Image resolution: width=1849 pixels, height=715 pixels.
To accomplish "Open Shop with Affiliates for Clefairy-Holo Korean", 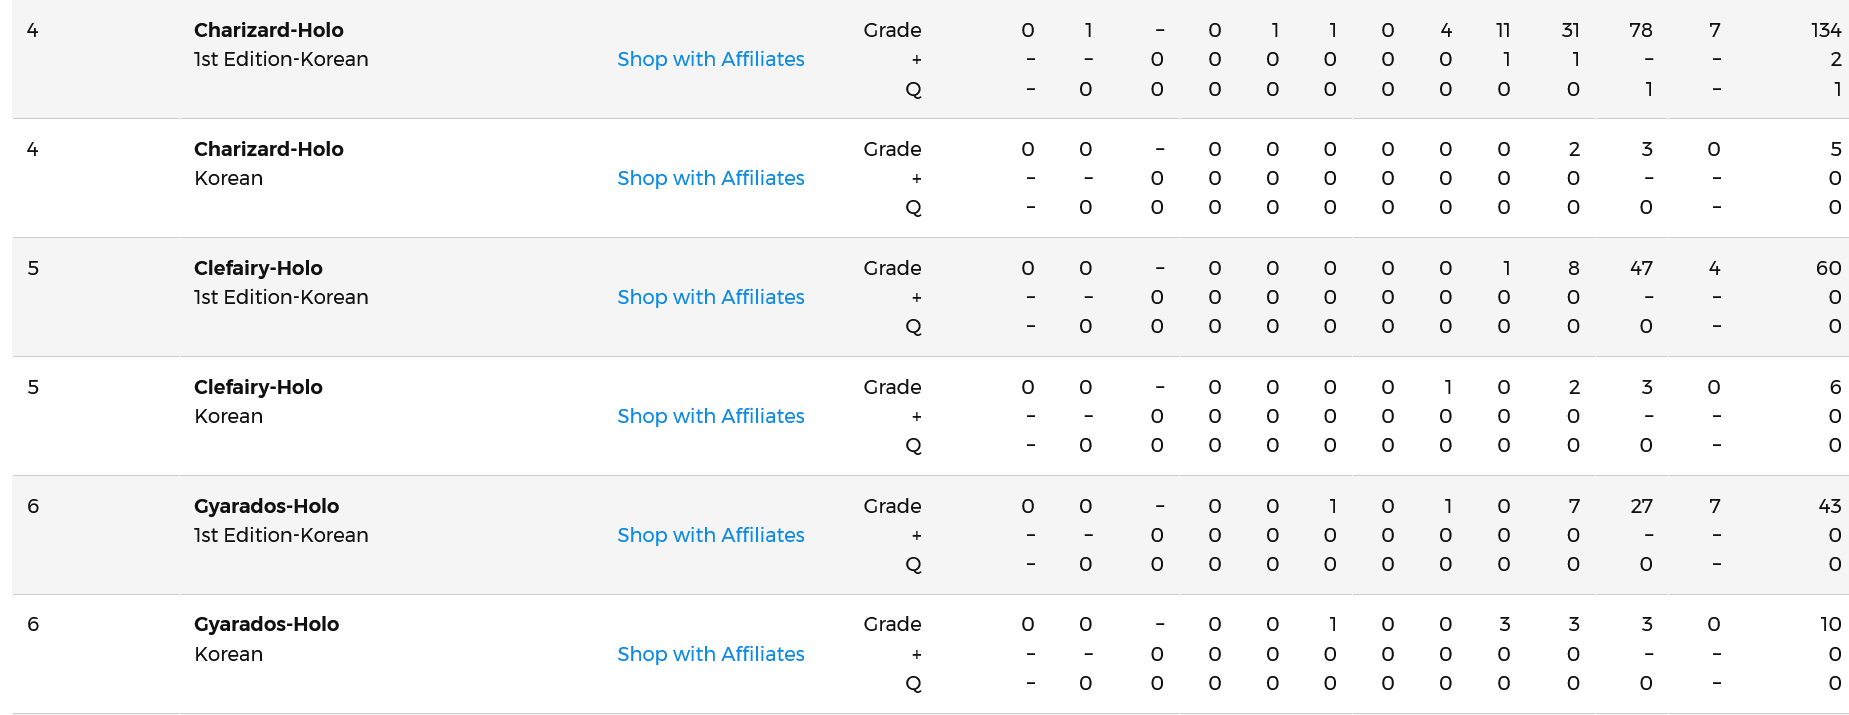I will coord(710,416).
